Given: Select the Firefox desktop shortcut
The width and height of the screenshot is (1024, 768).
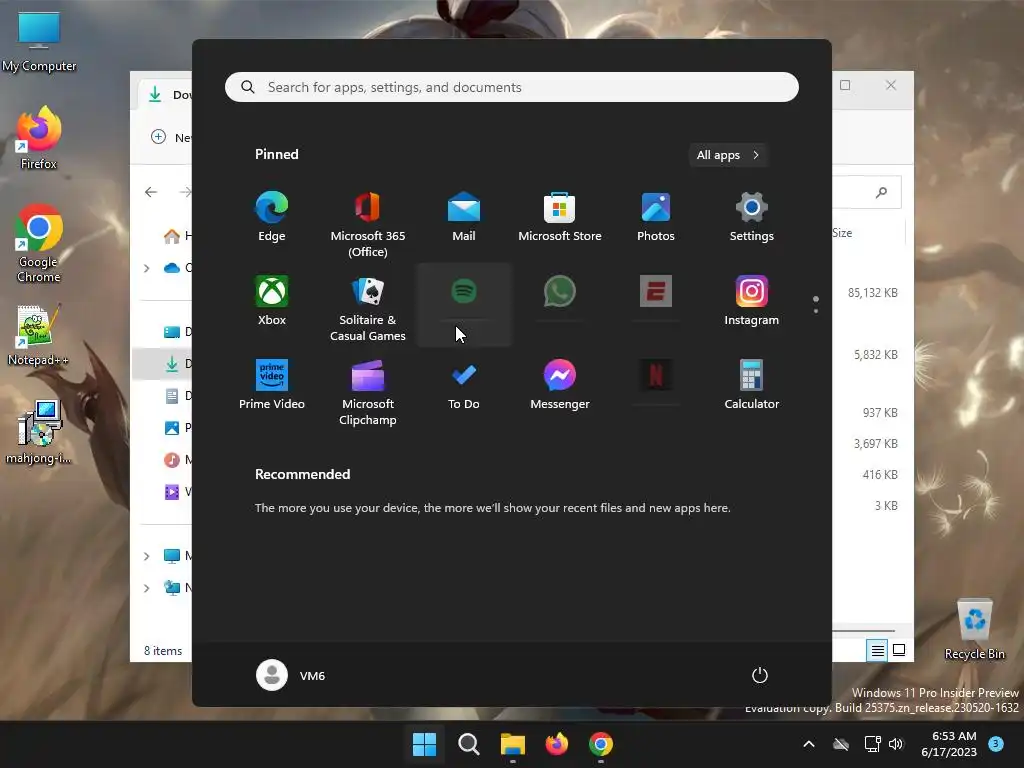Looking at the screenshot, I should point(39,138).
